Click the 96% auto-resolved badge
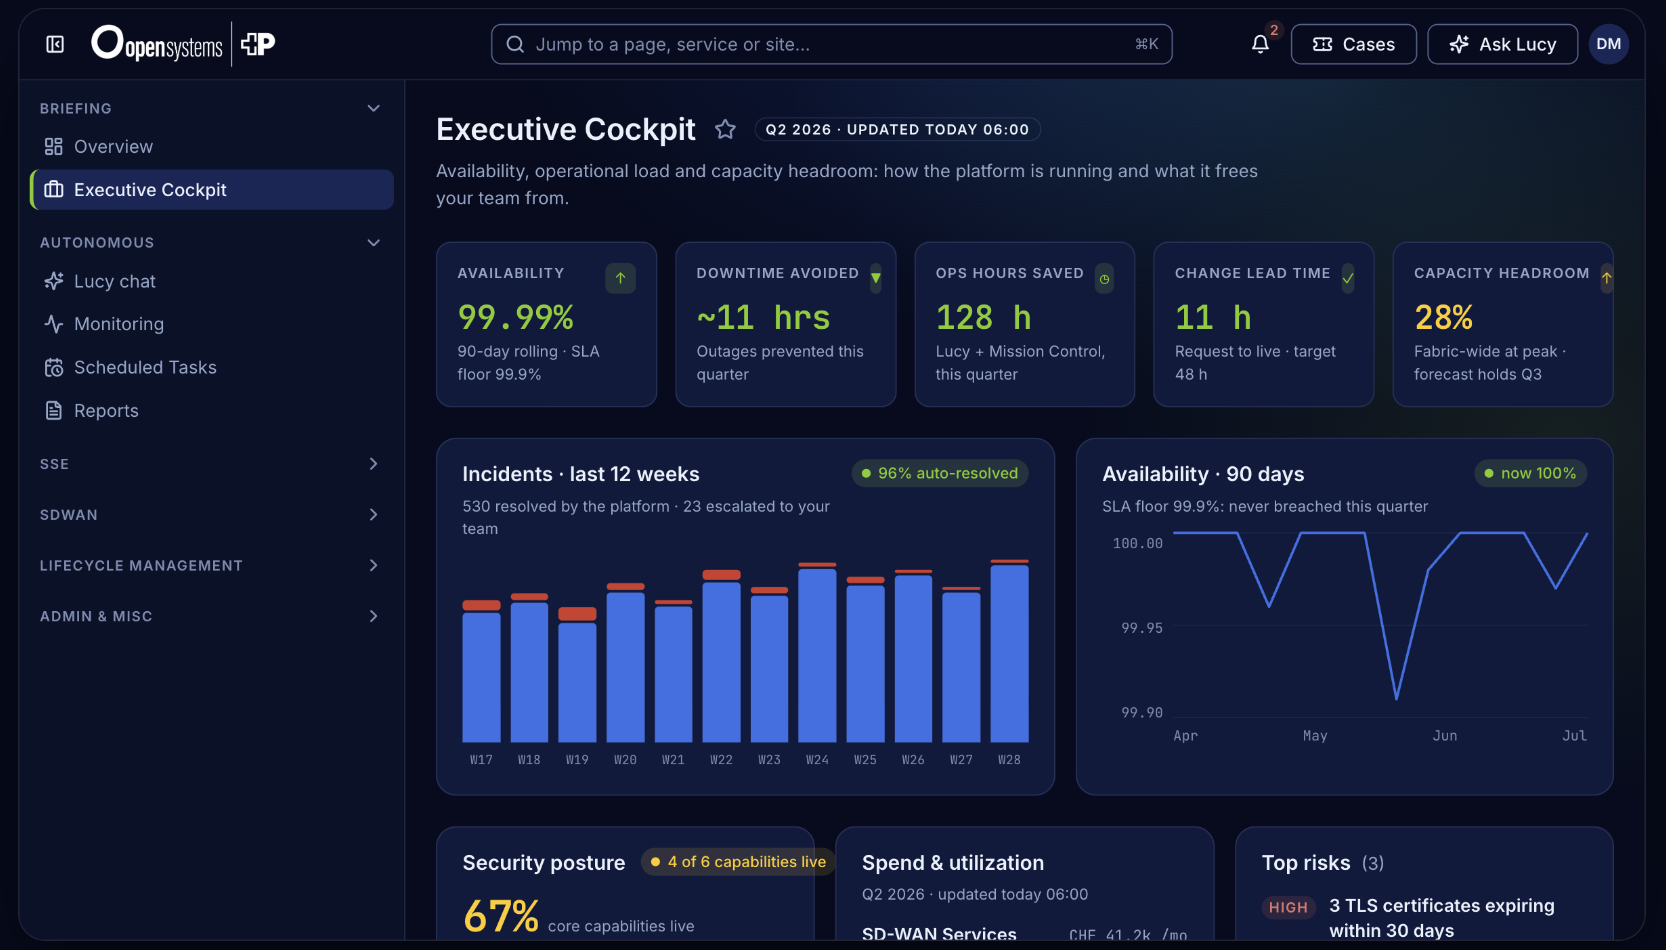Viewport: 1666px width, 950px height. tap(940, 473)
